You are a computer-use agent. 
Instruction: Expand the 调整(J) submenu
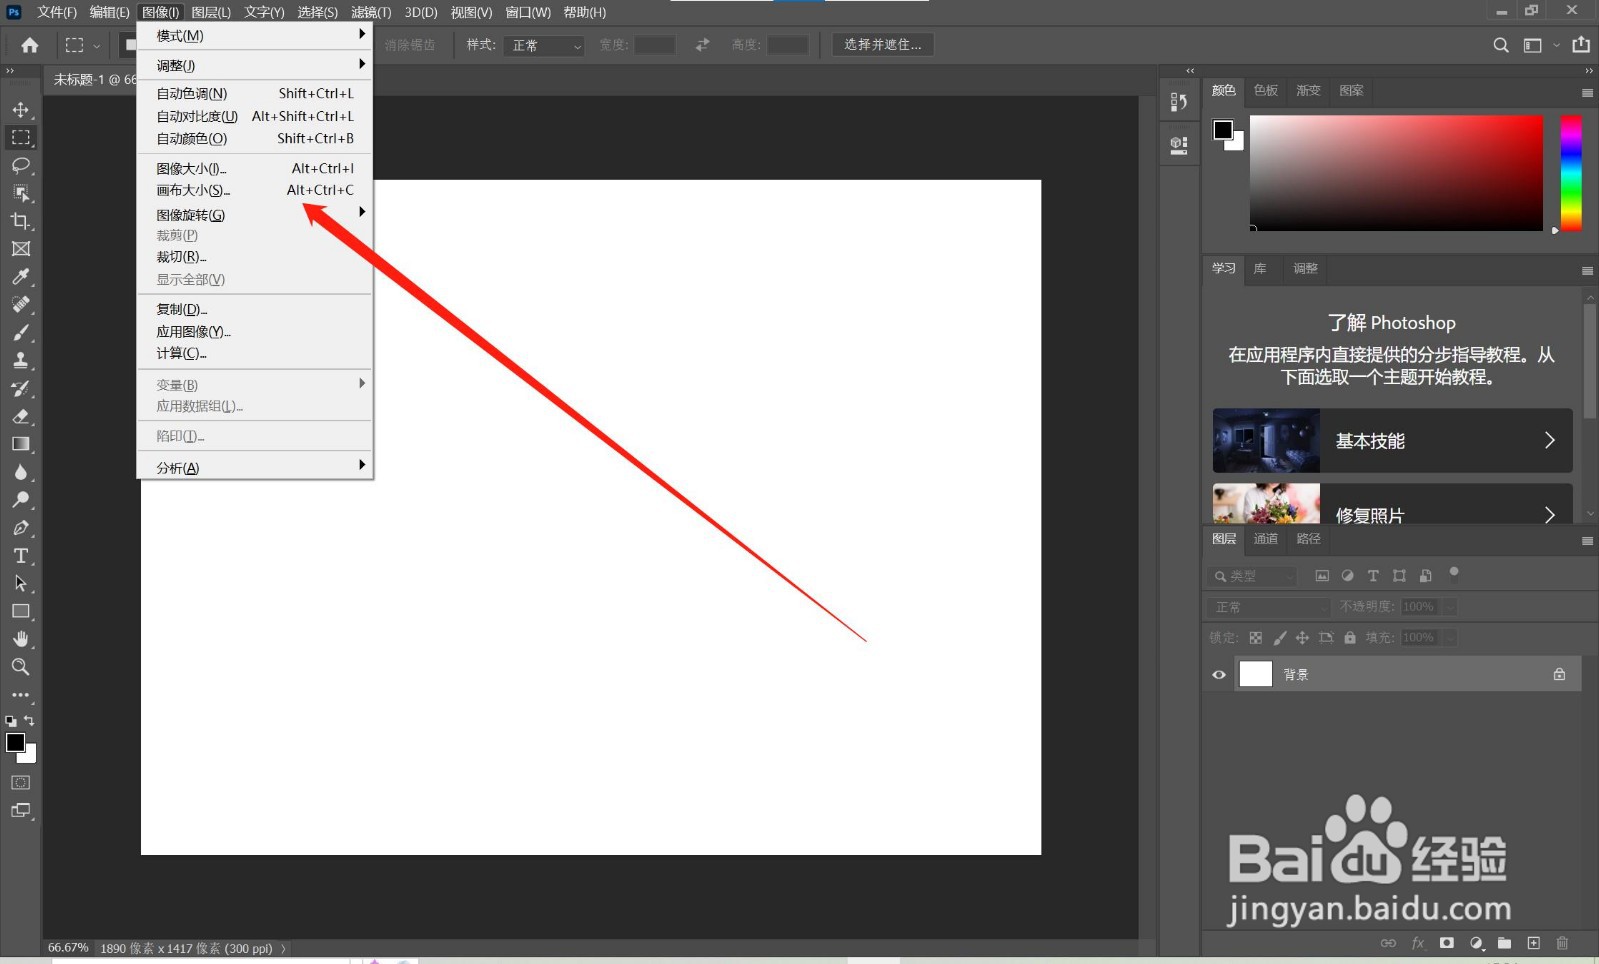[255, 65]
